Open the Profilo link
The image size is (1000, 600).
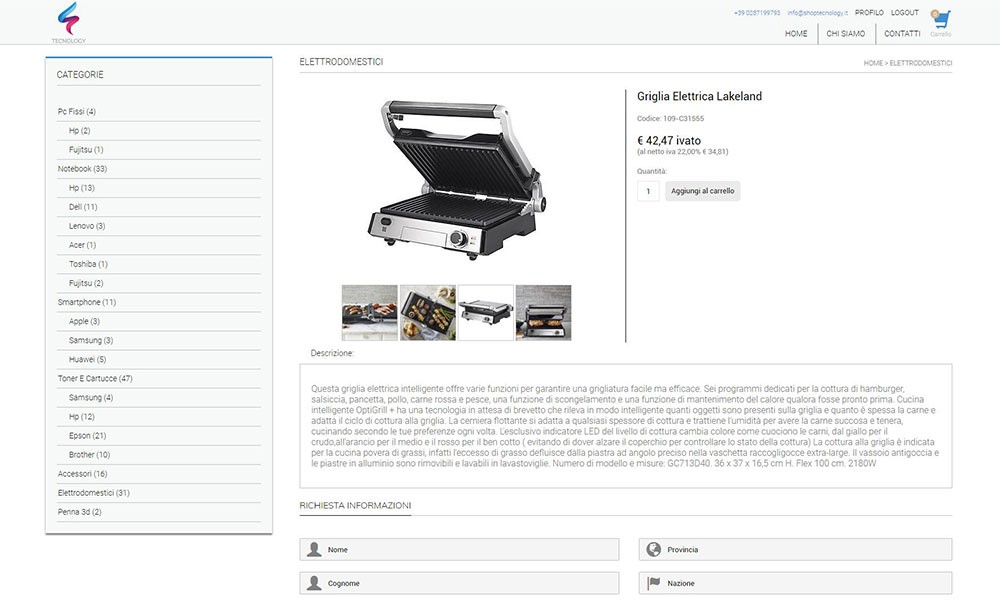[x=869, y=13]
